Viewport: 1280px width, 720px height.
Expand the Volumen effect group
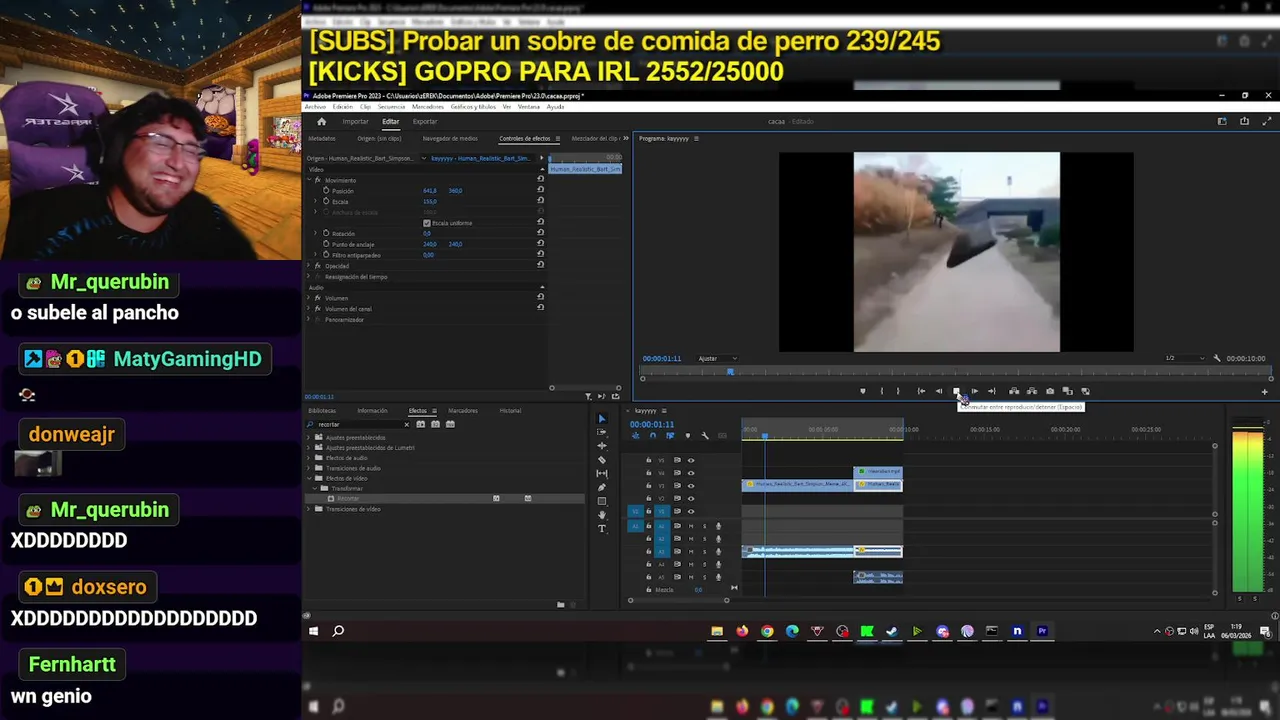pos(310,298)
